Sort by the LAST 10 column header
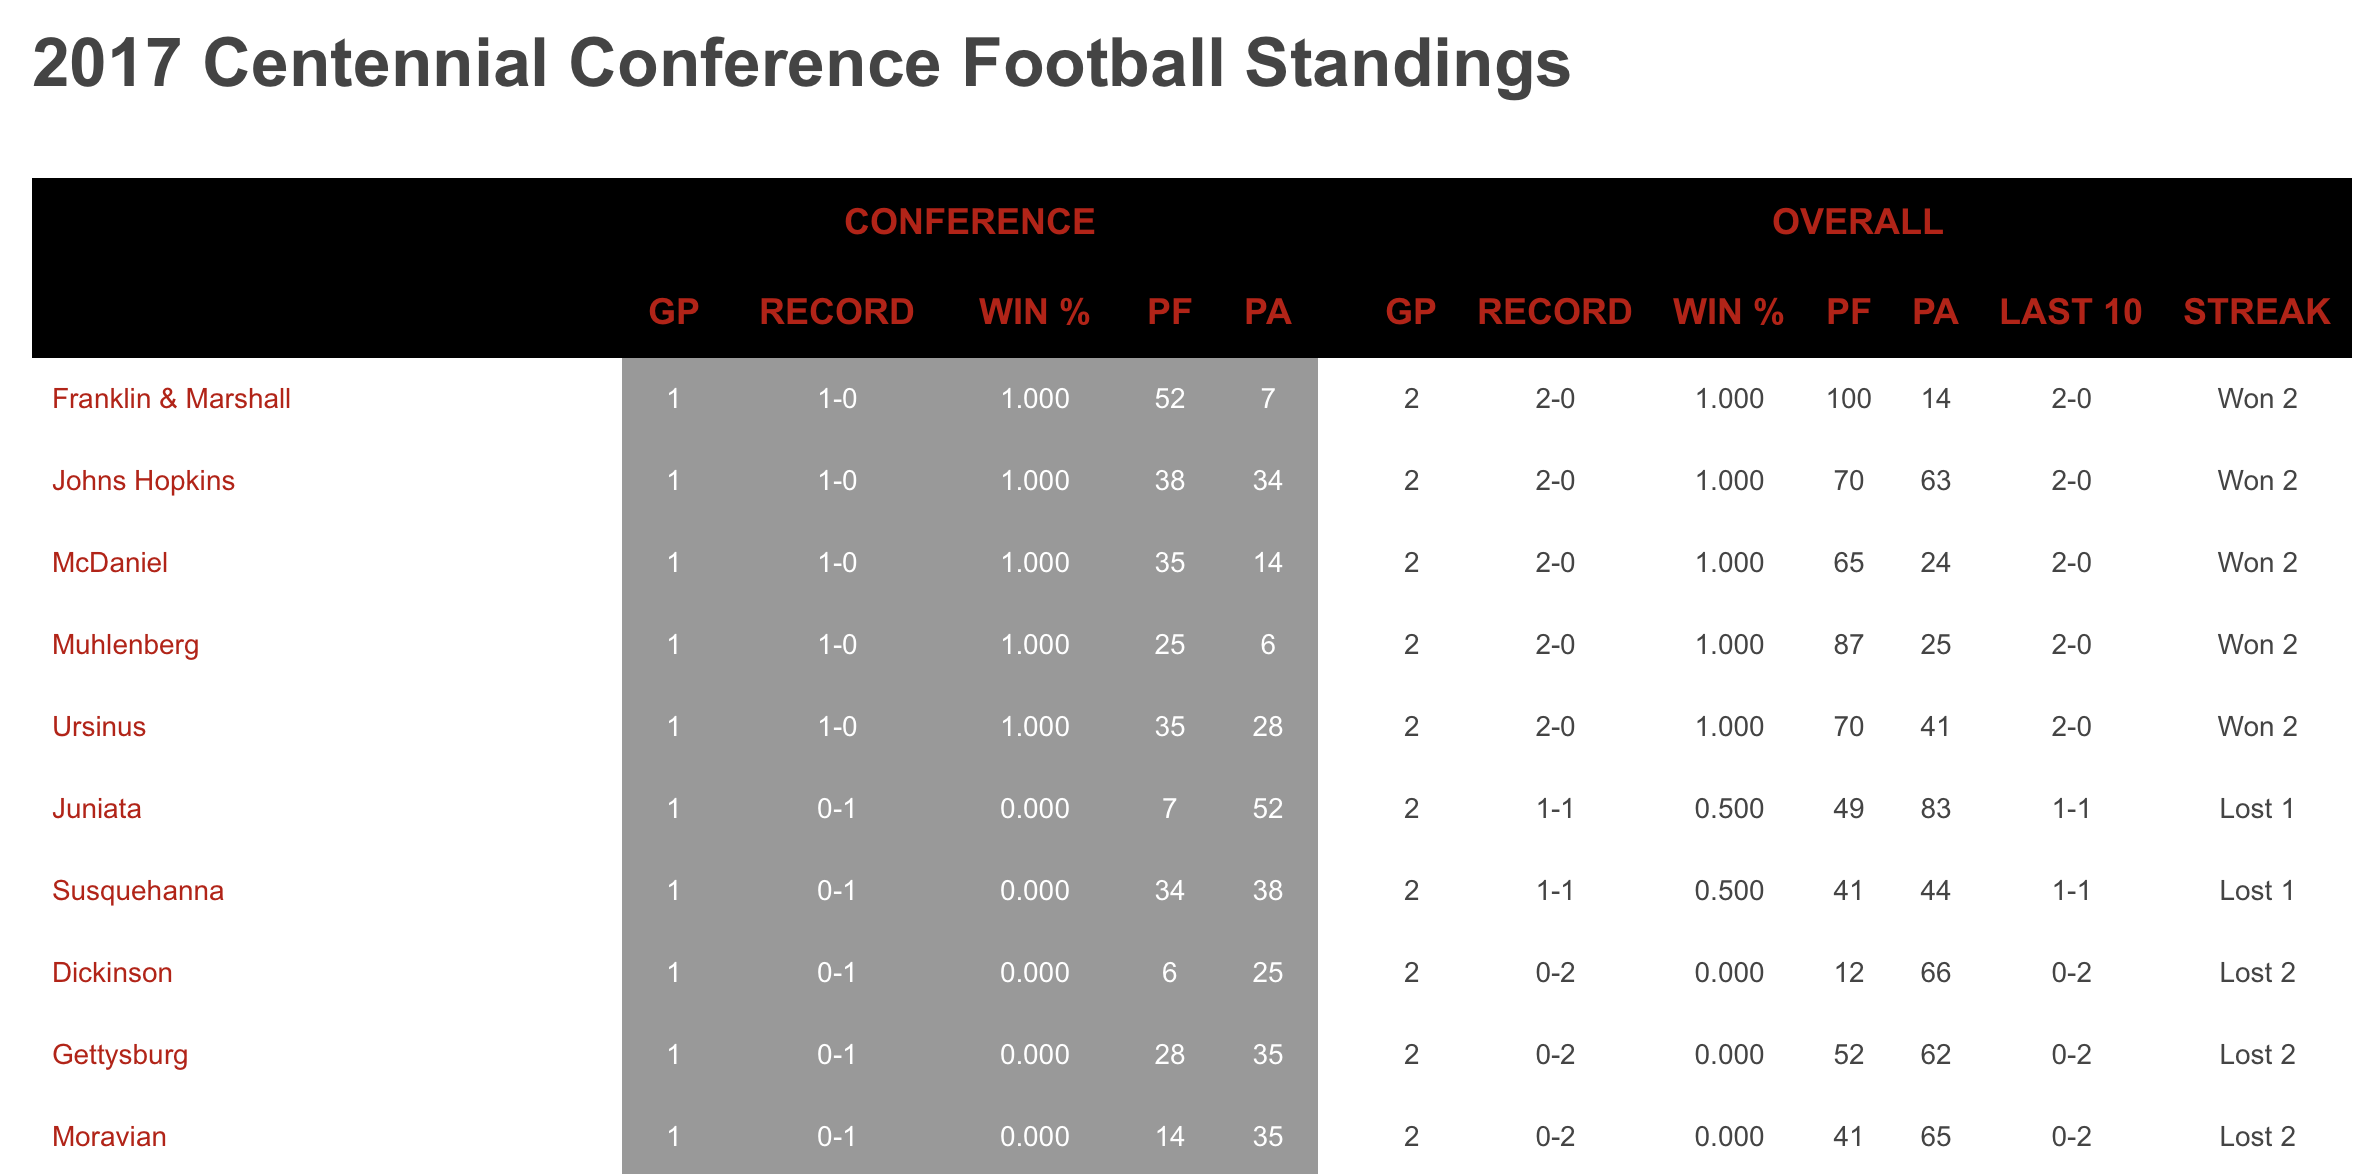The image size is (2378, 1174). coord(2071,312)
